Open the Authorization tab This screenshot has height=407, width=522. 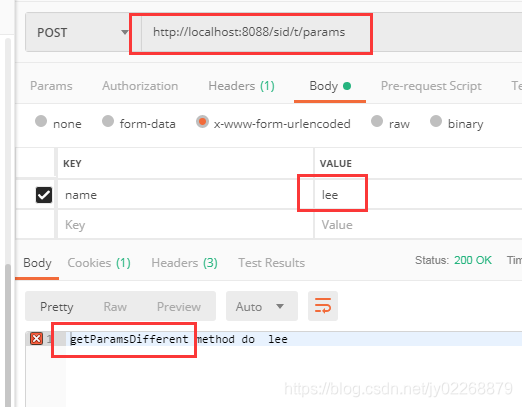coord(140,86)
